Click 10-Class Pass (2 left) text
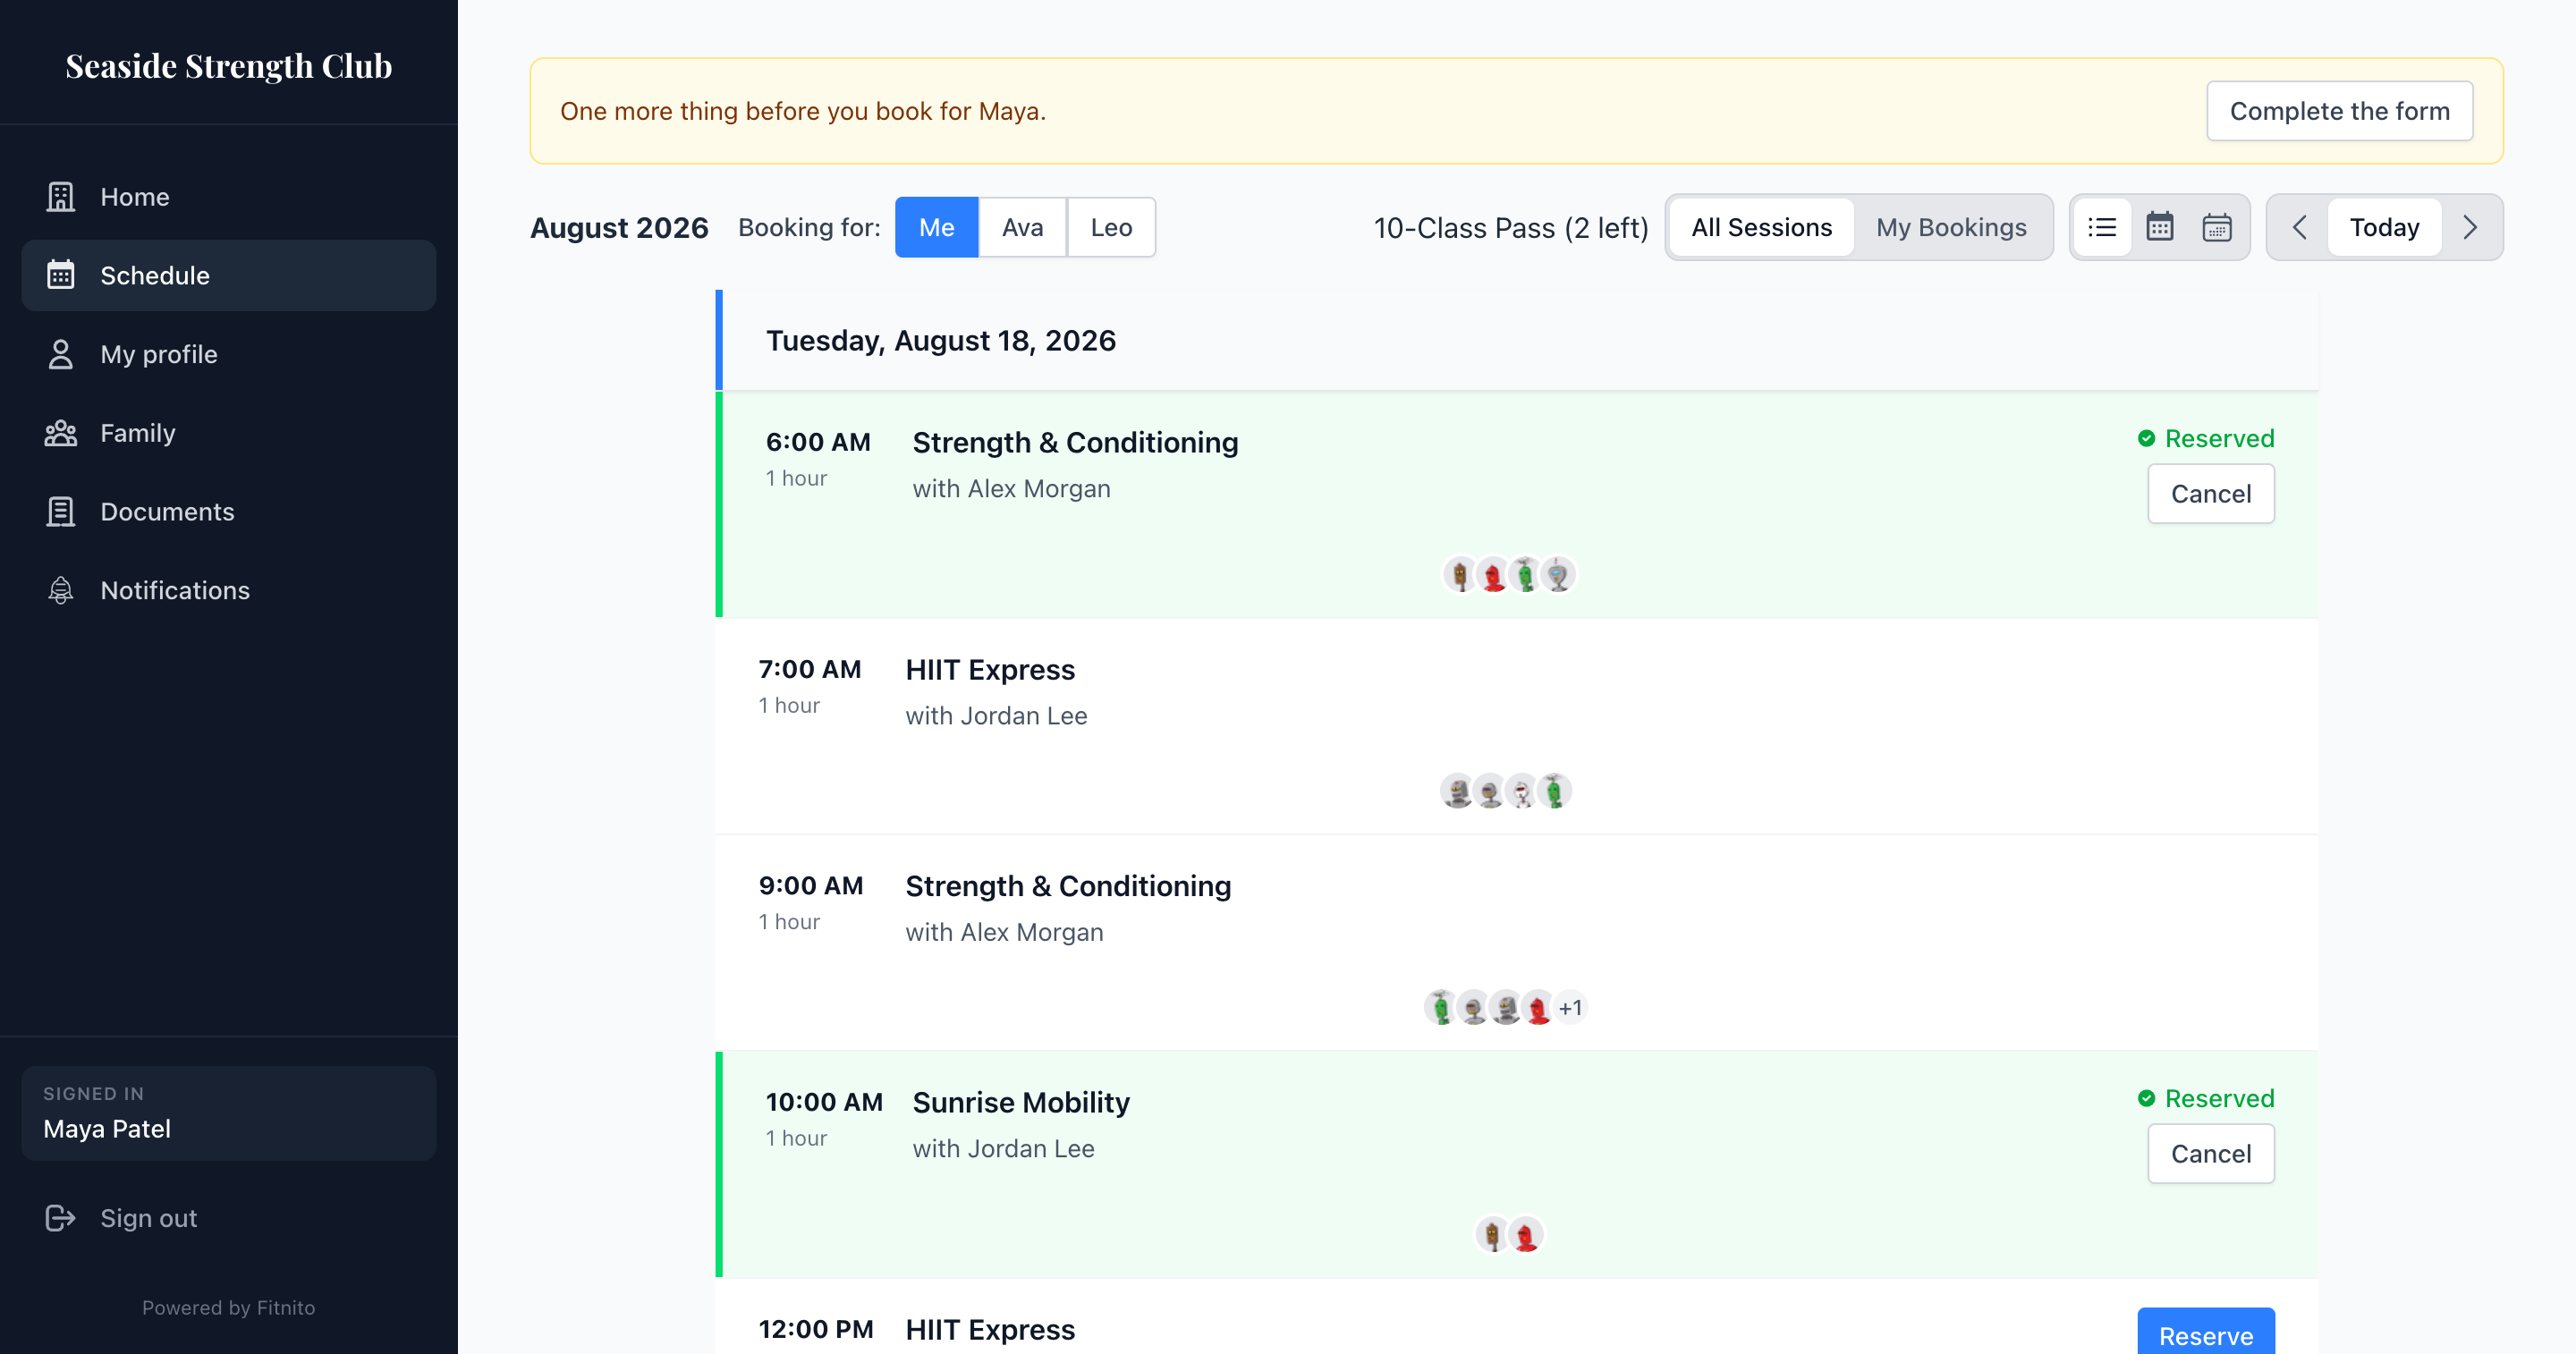This screenshot has height=1354, width=2576. click(1511, 228)
